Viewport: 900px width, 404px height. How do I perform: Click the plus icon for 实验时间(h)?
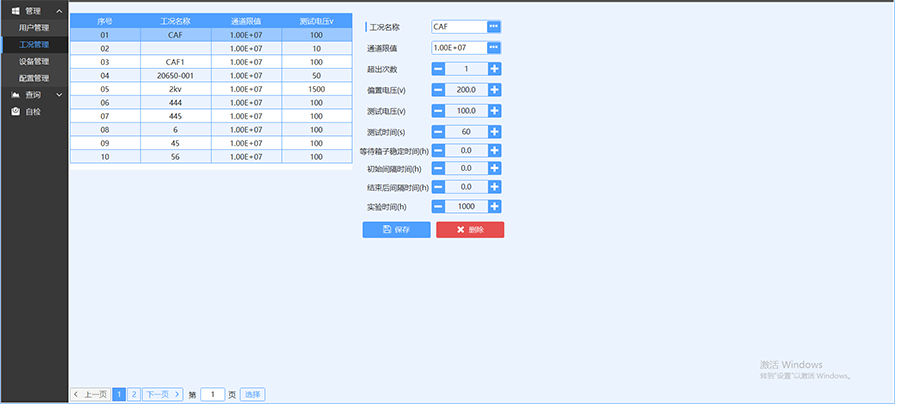[495, 206]
